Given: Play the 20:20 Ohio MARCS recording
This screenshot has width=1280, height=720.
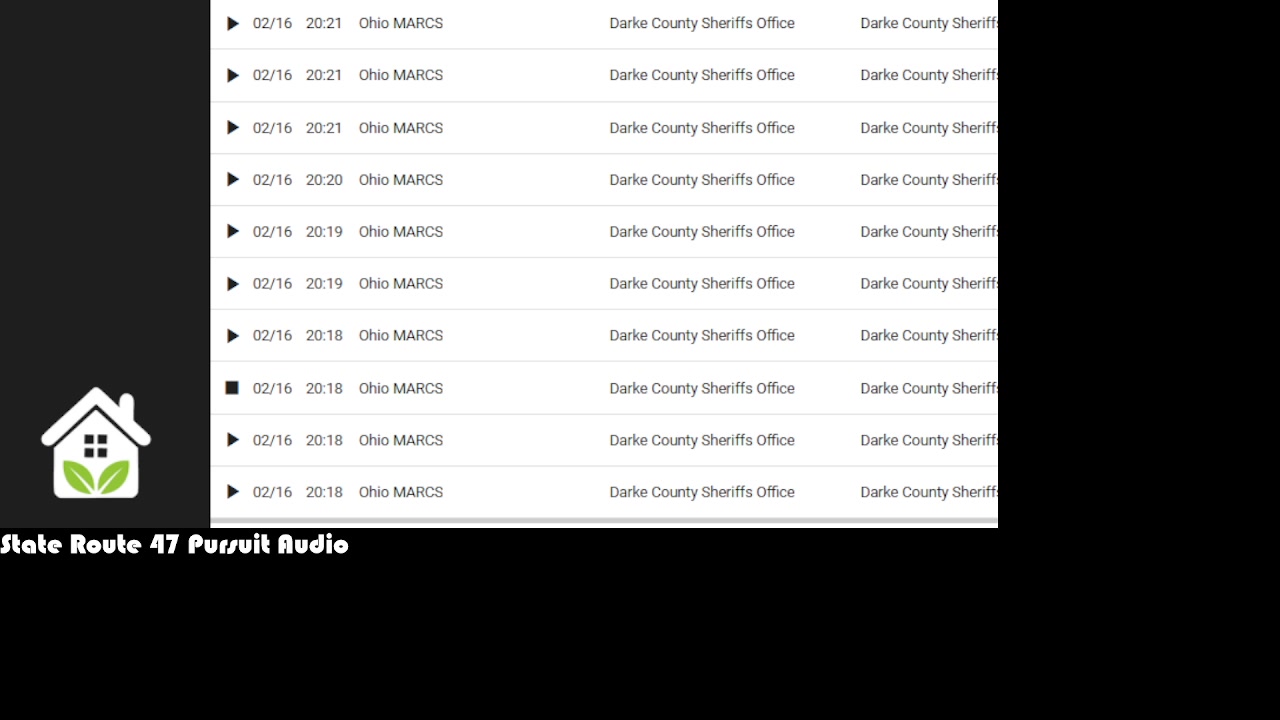Looking at the screenshot, I should tap(233, 180).
